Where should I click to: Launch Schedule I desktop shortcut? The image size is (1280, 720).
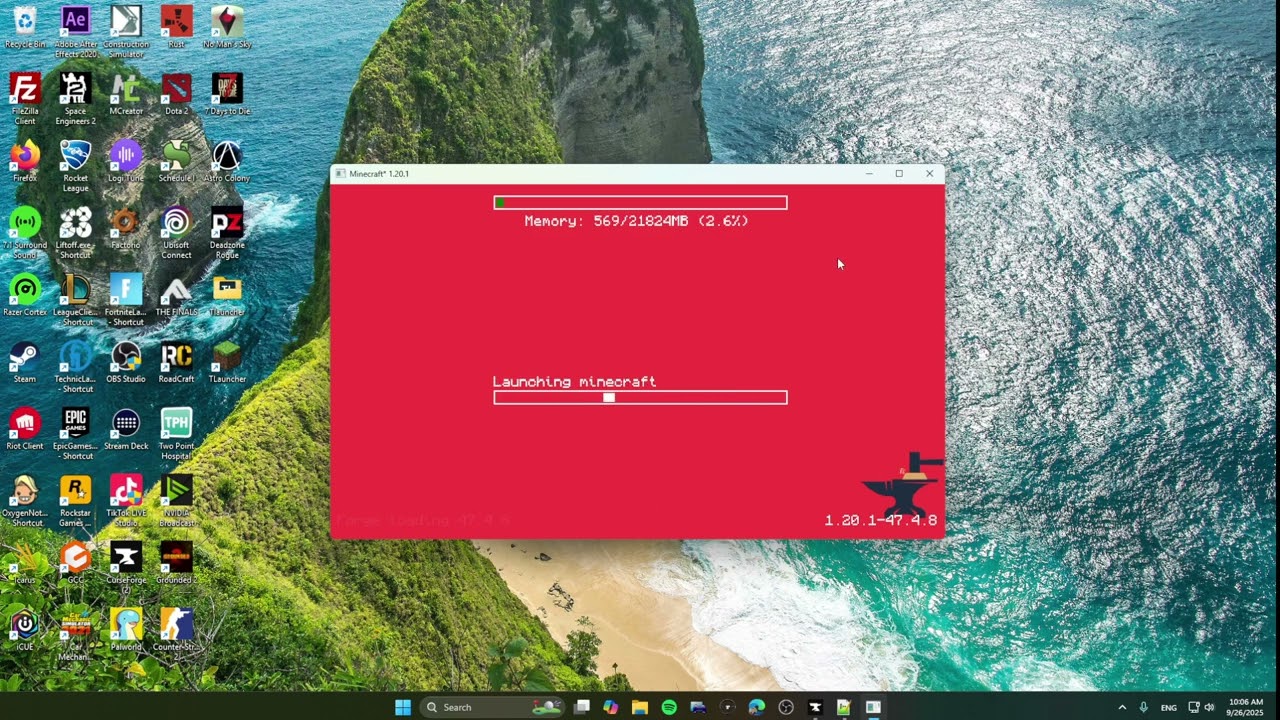(176, 161)
